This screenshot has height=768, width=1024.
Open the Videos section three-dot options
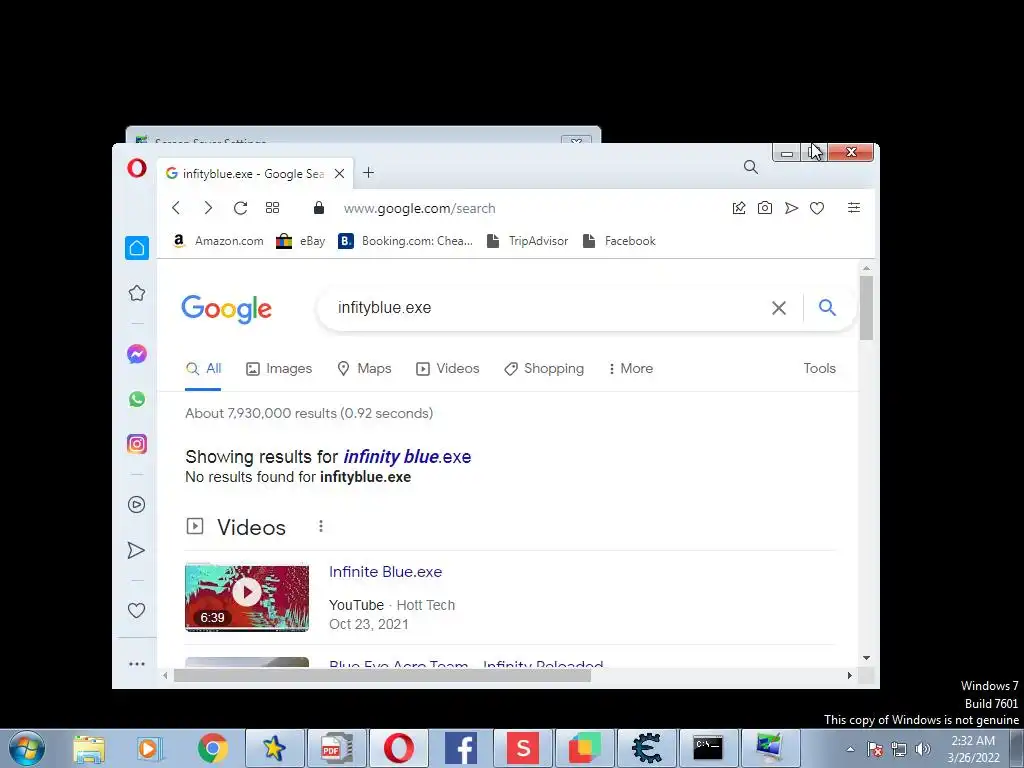(321, 526)
